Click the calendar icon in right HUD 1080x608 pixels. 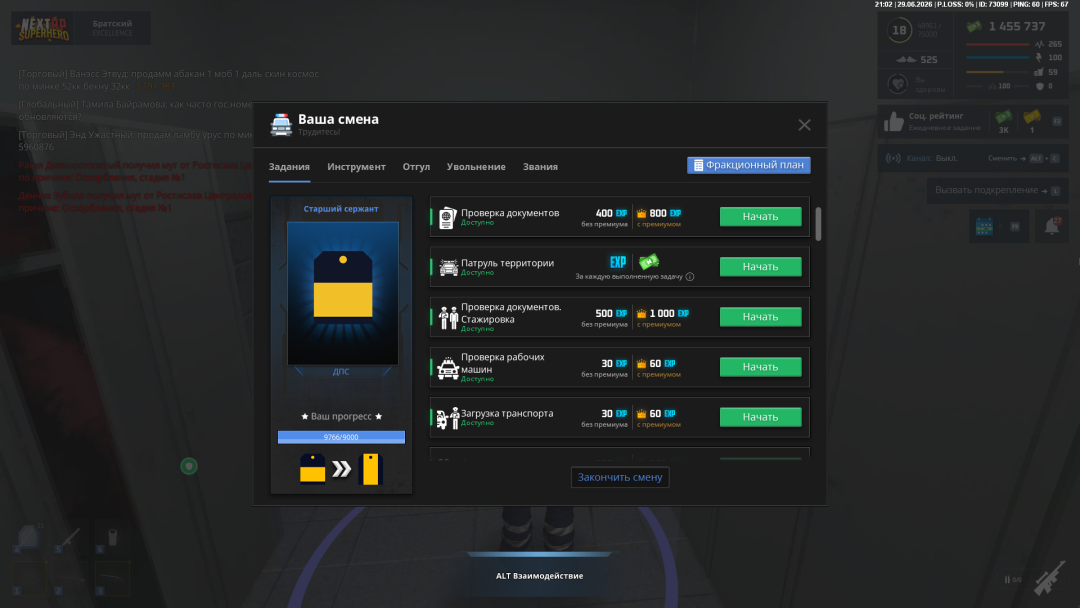tap(984, 226)
